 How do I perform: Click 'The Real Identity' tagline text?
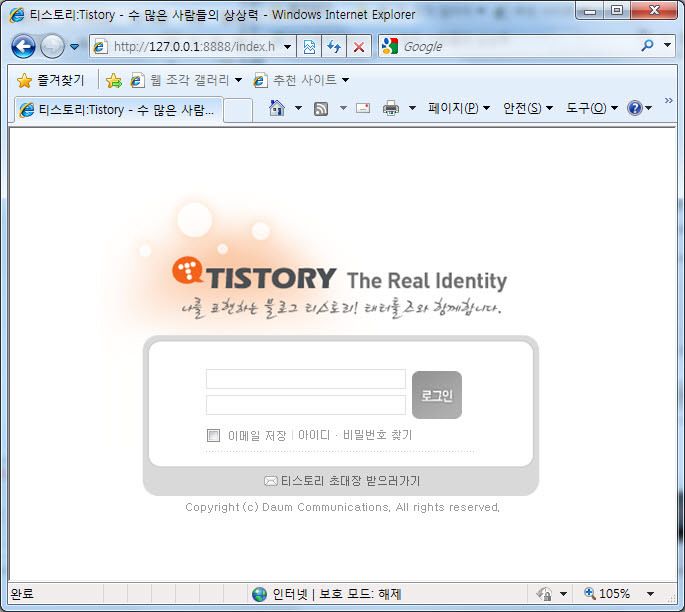pyautogui.click(x=427, y=280)
